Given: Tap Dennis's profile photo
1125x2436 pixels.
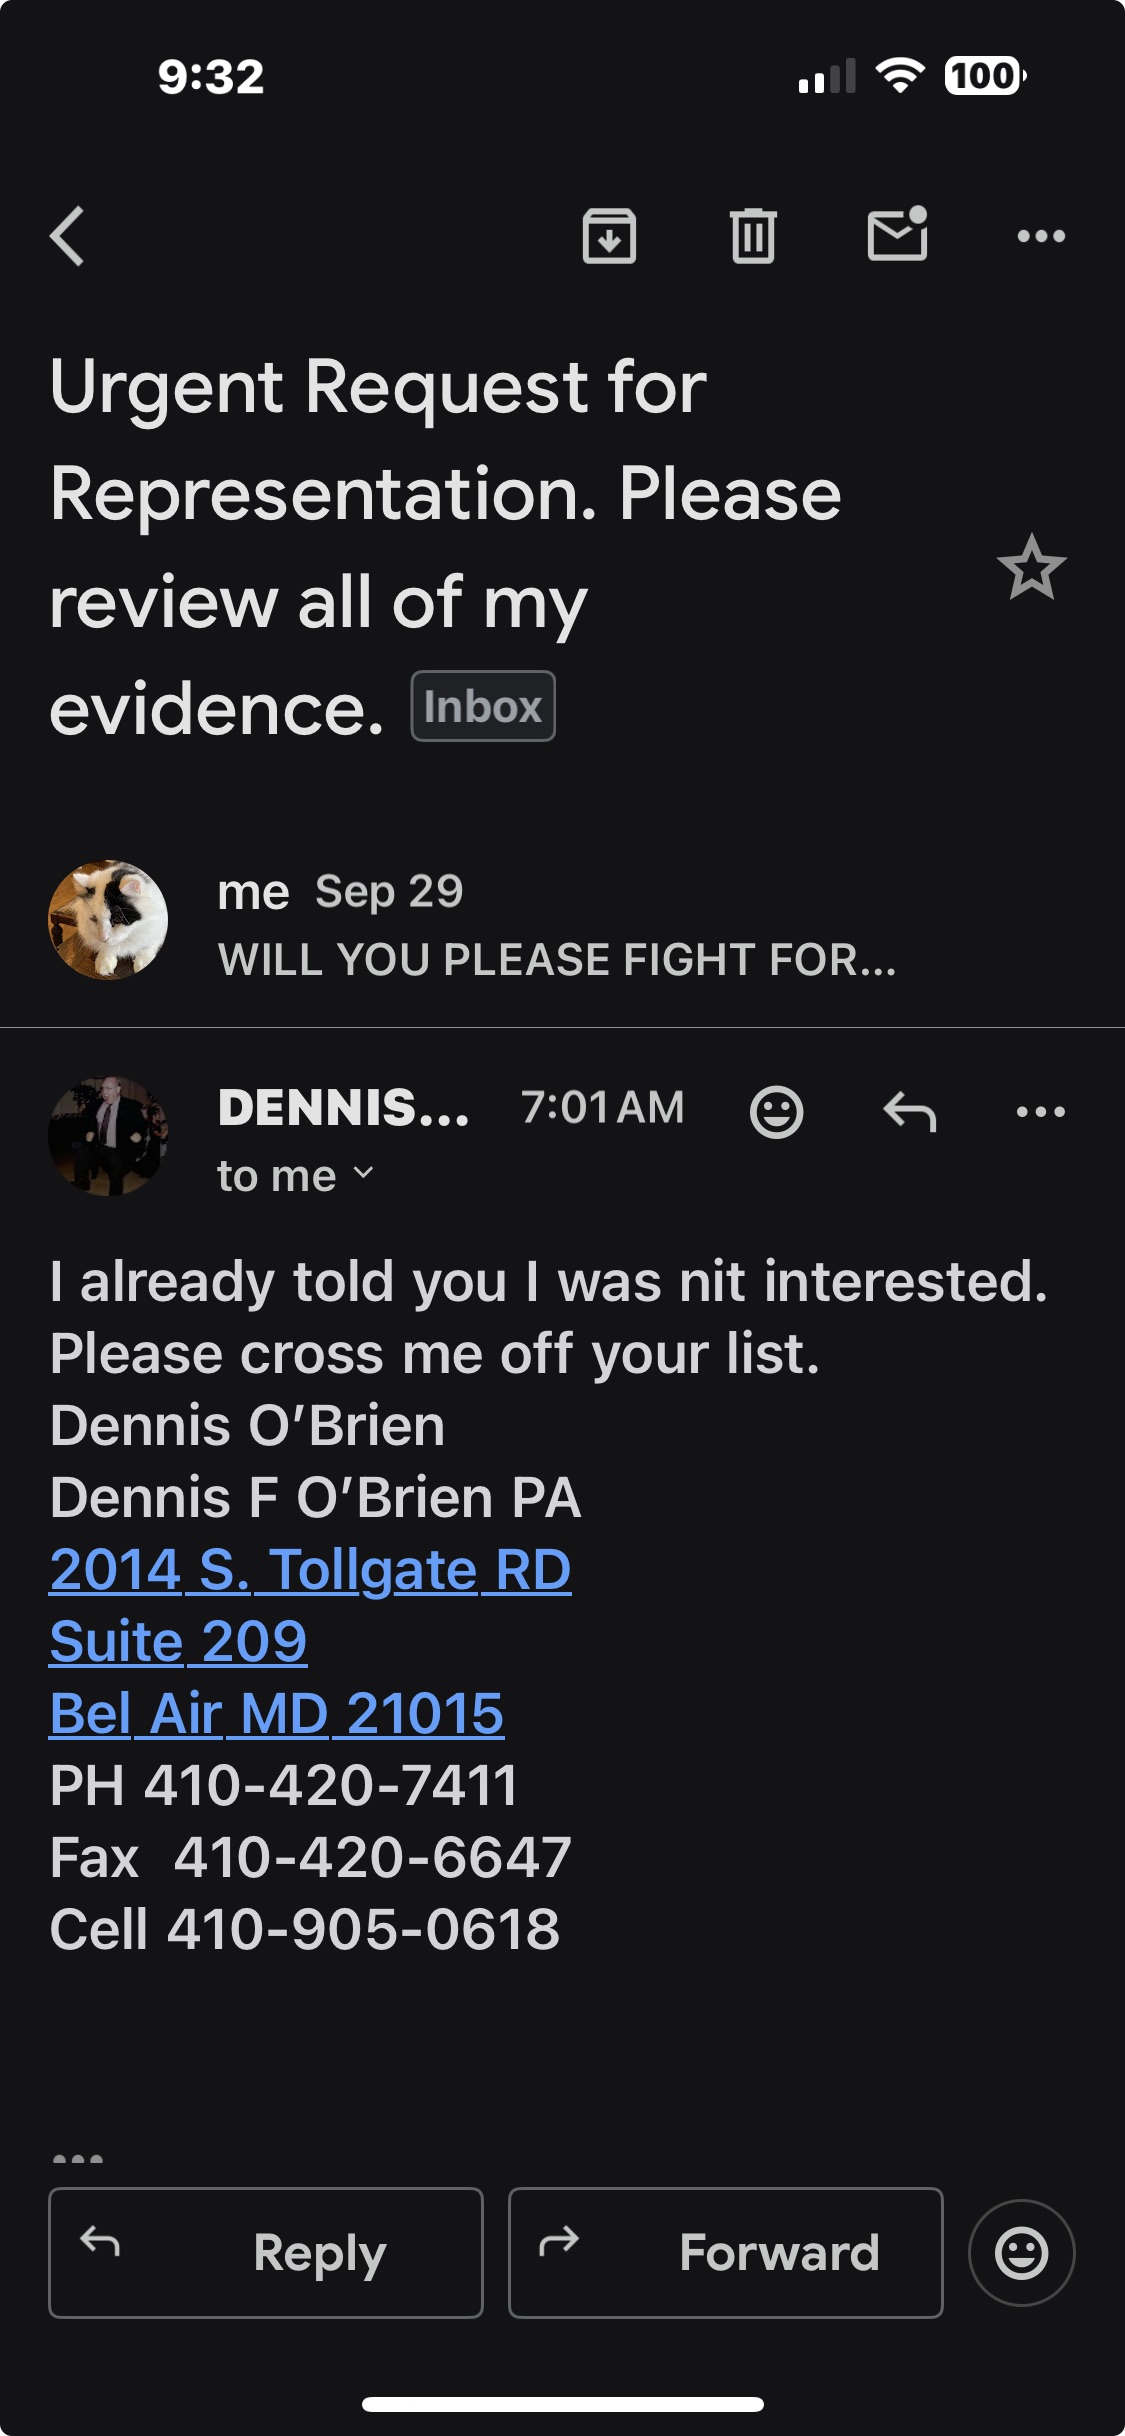Looking at the screenshot, I should [x=108, y=1136].
